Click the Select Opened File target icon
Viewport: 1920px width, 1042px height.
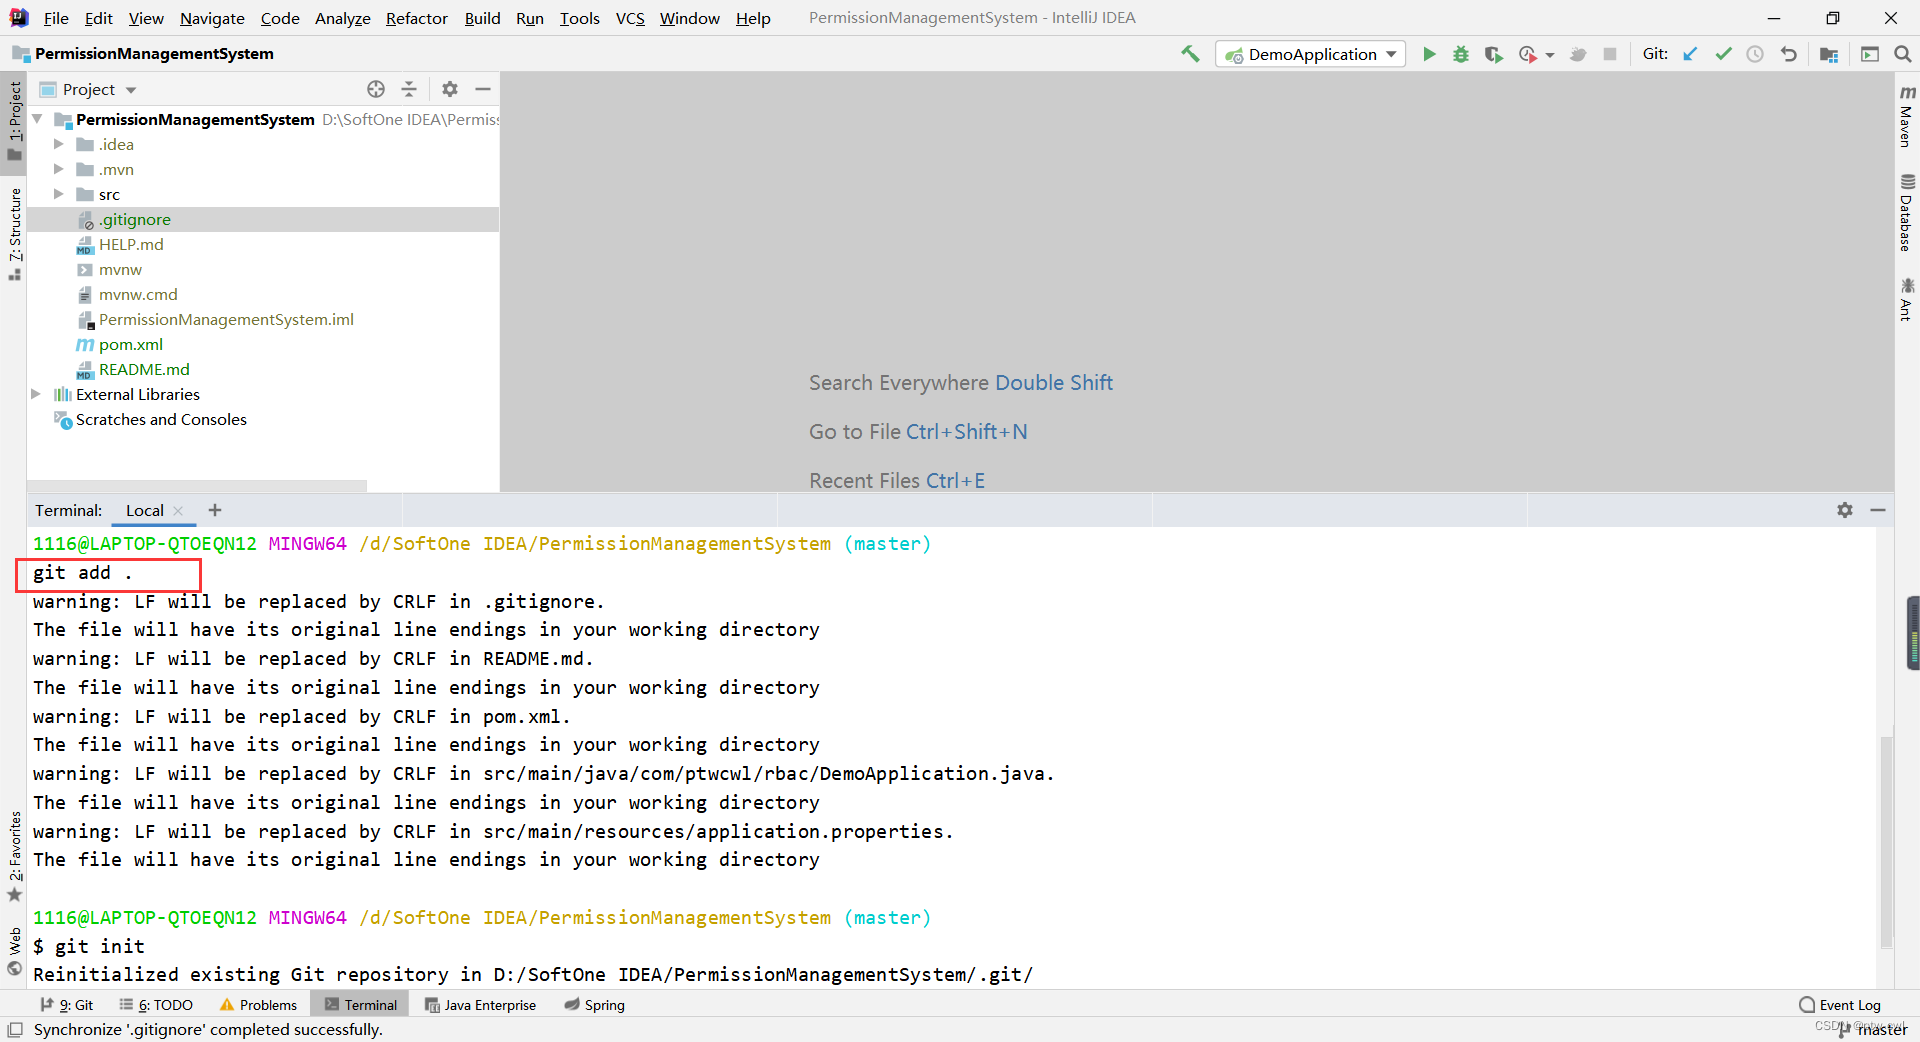[x=376, y=89]
